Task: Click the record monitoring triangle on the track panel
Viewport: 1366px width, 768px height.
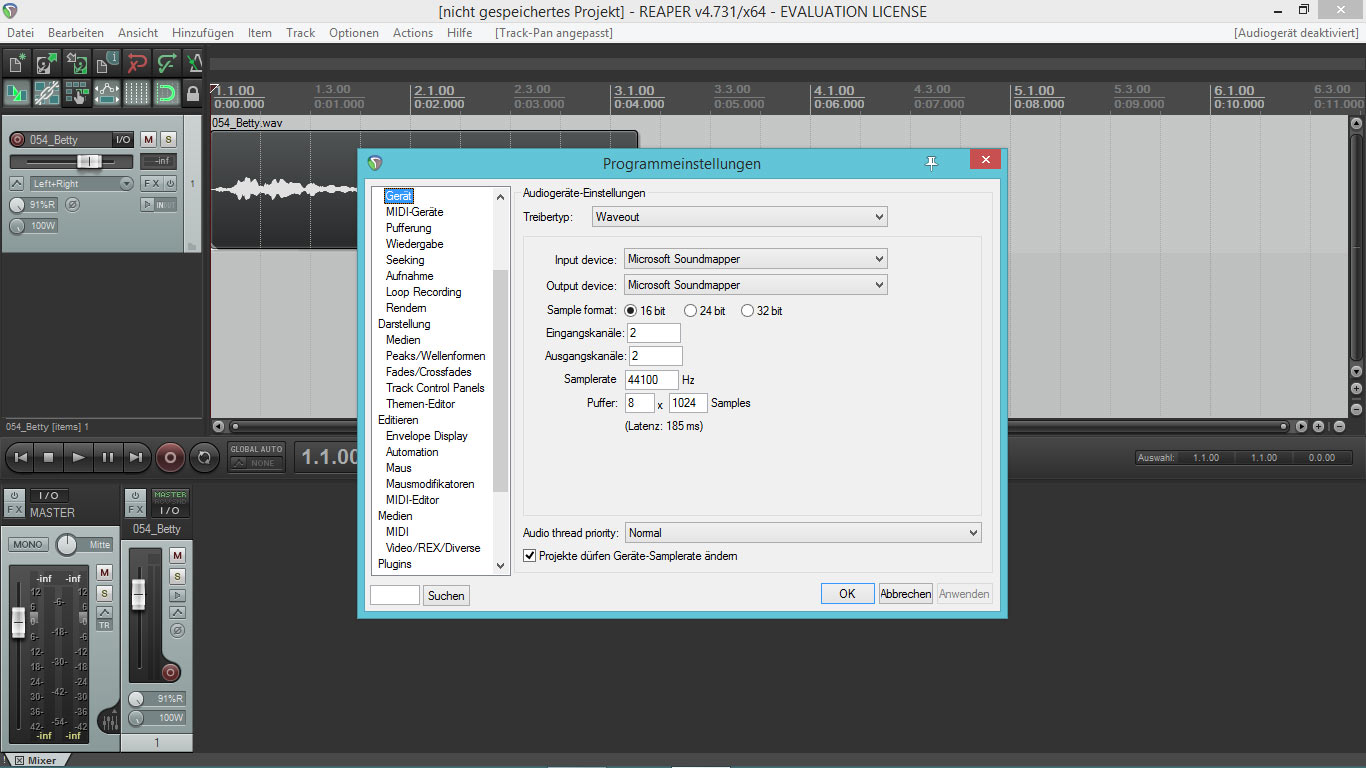Action: [147, 204]
